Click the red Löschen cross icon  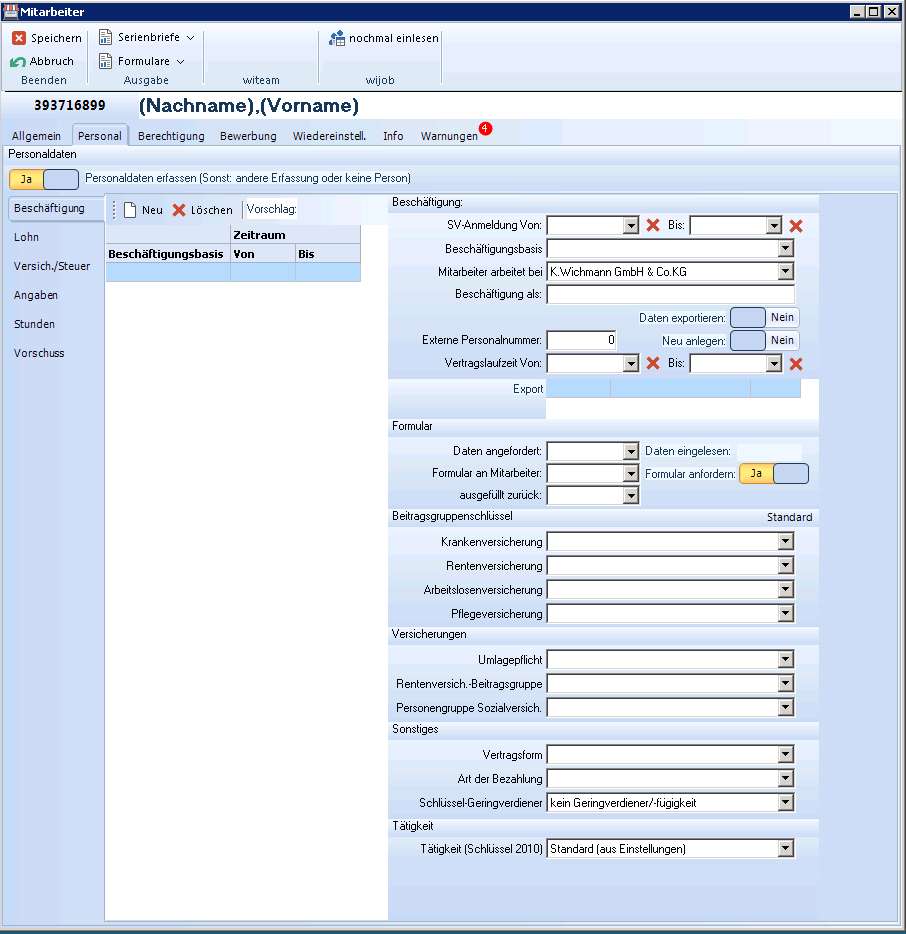tap(179, 210)
